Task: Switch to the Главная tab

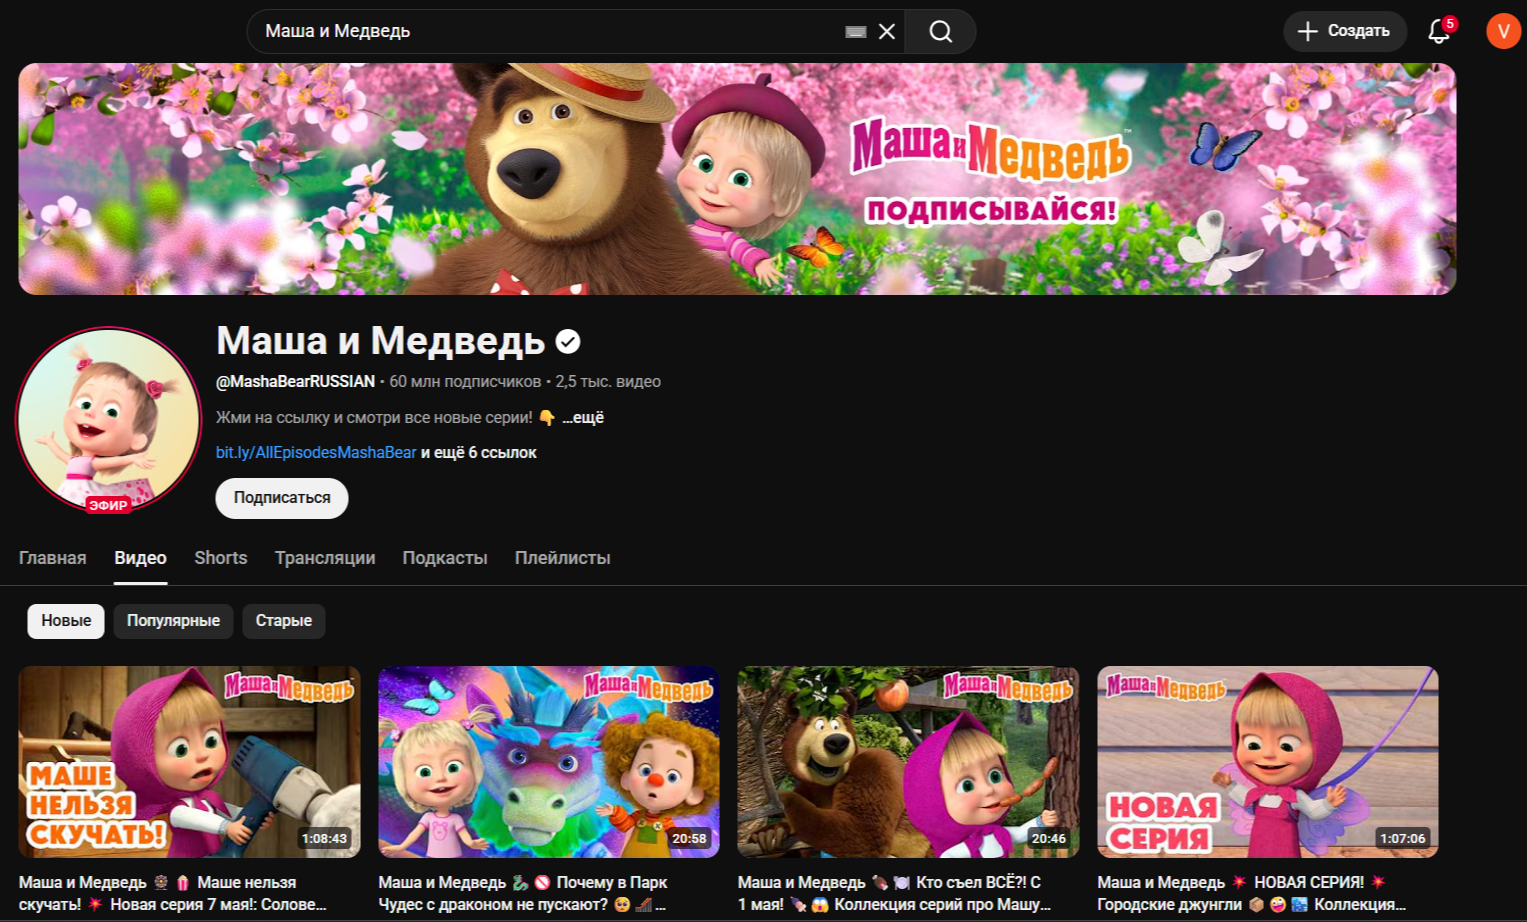Action: [53, 558]
